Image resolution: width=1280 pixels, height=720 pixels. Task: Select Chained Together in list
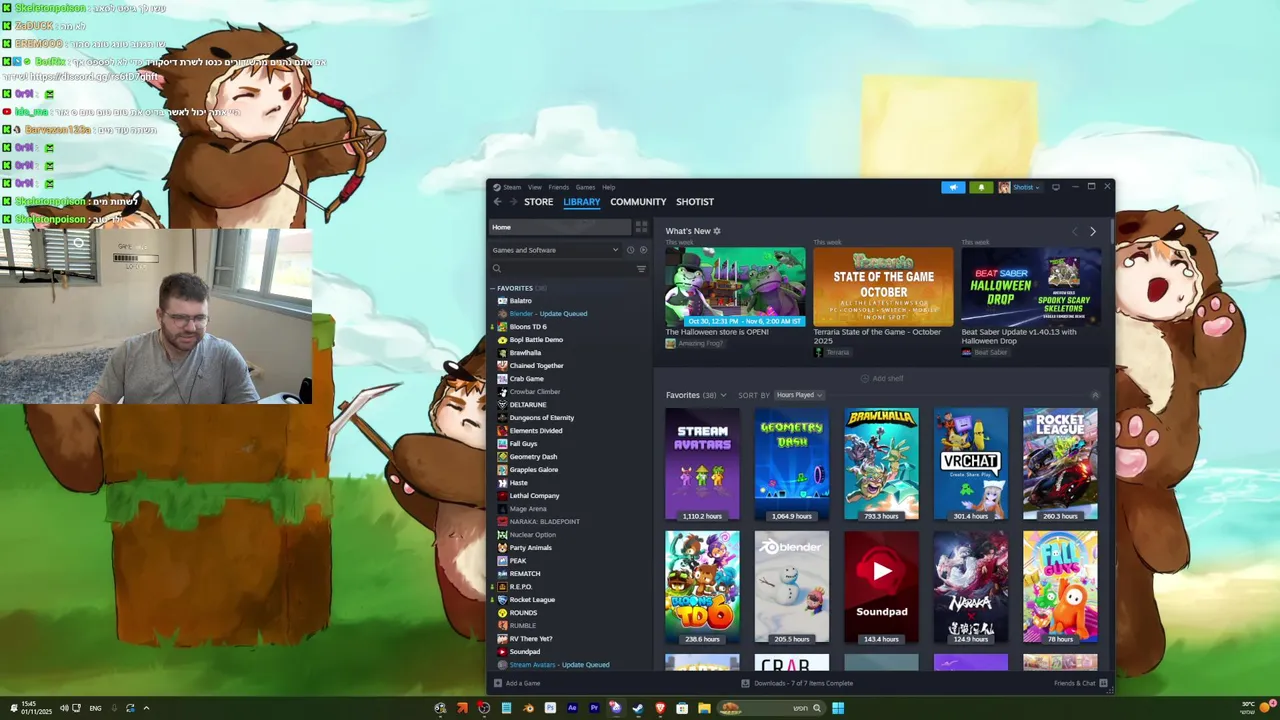click(536, 366)
